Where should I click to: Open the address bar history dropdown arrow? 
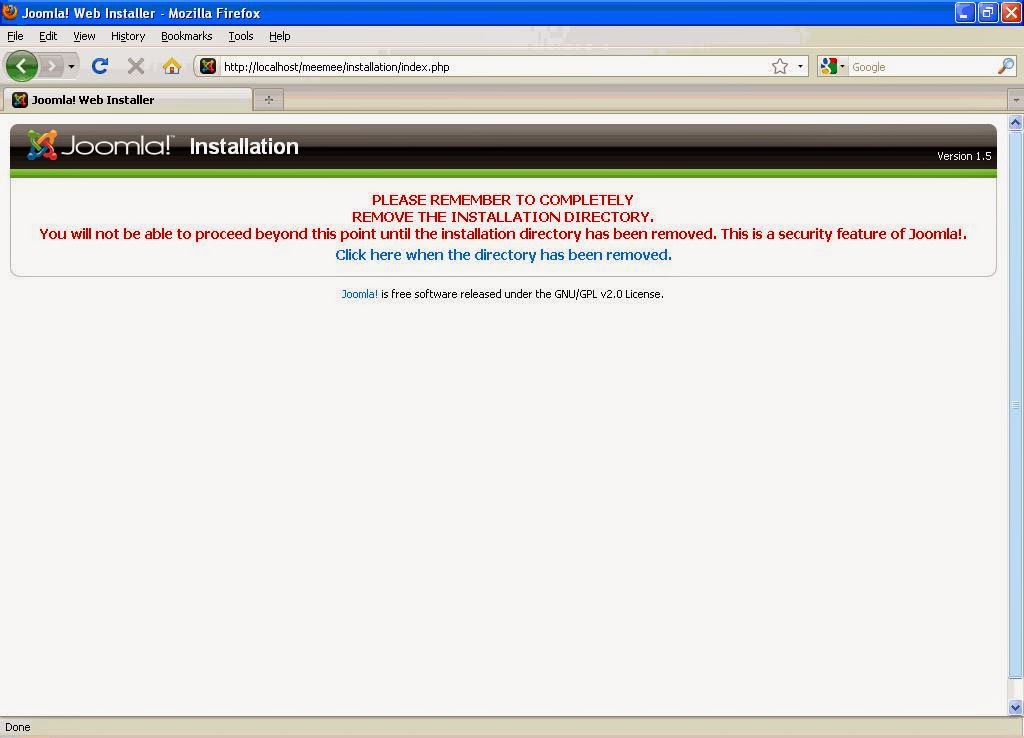tap(800, 67)
